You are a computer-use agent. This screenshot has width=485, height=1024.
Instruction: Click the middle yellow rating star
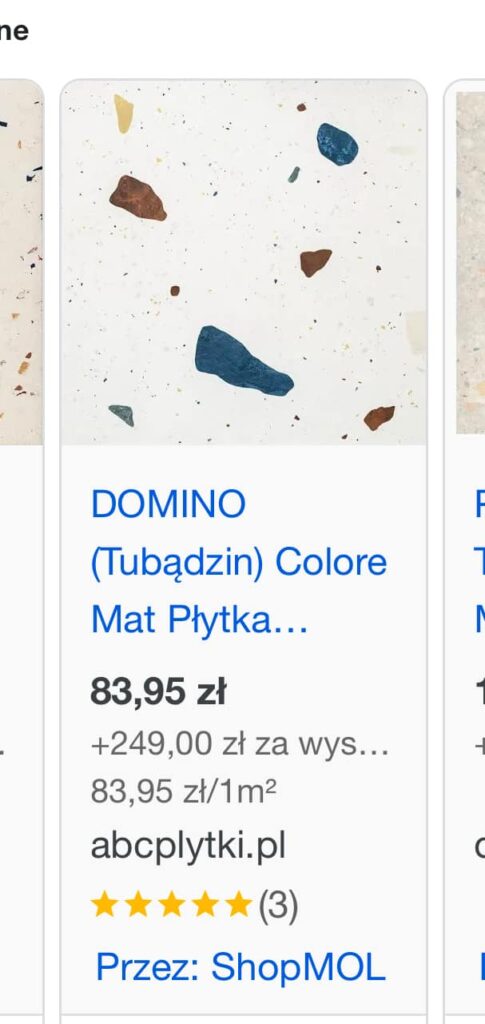[171, 904]
